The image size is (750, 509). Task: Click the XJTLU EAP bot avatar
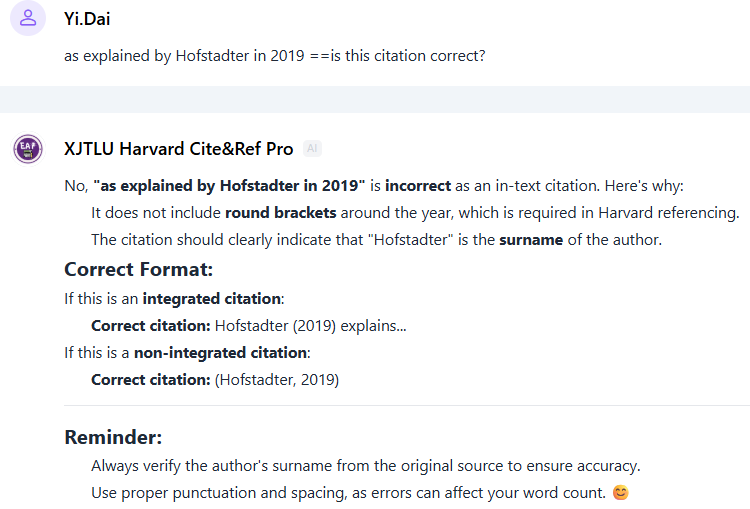[28, 149]
